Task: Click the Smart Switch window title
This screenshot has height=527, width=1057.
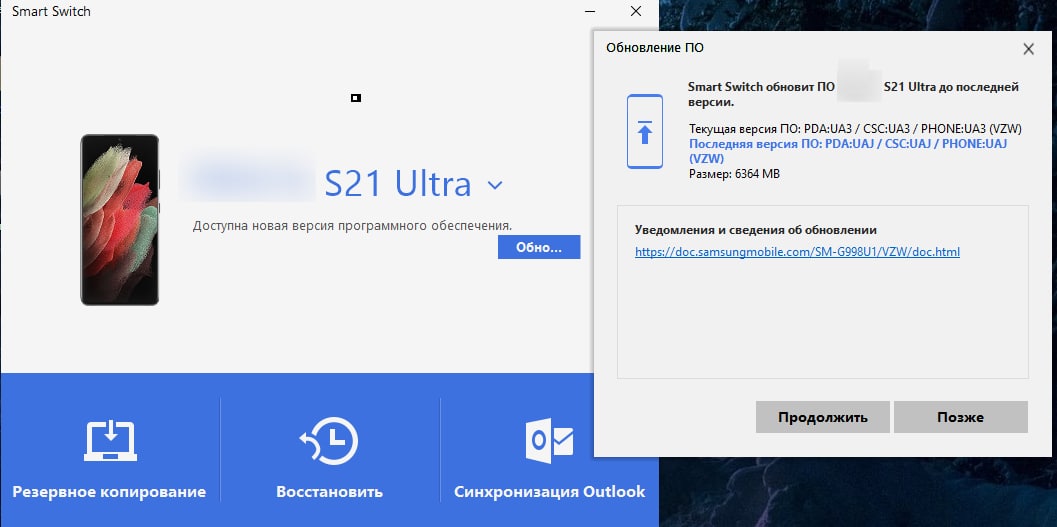Action: click(51, 11)
